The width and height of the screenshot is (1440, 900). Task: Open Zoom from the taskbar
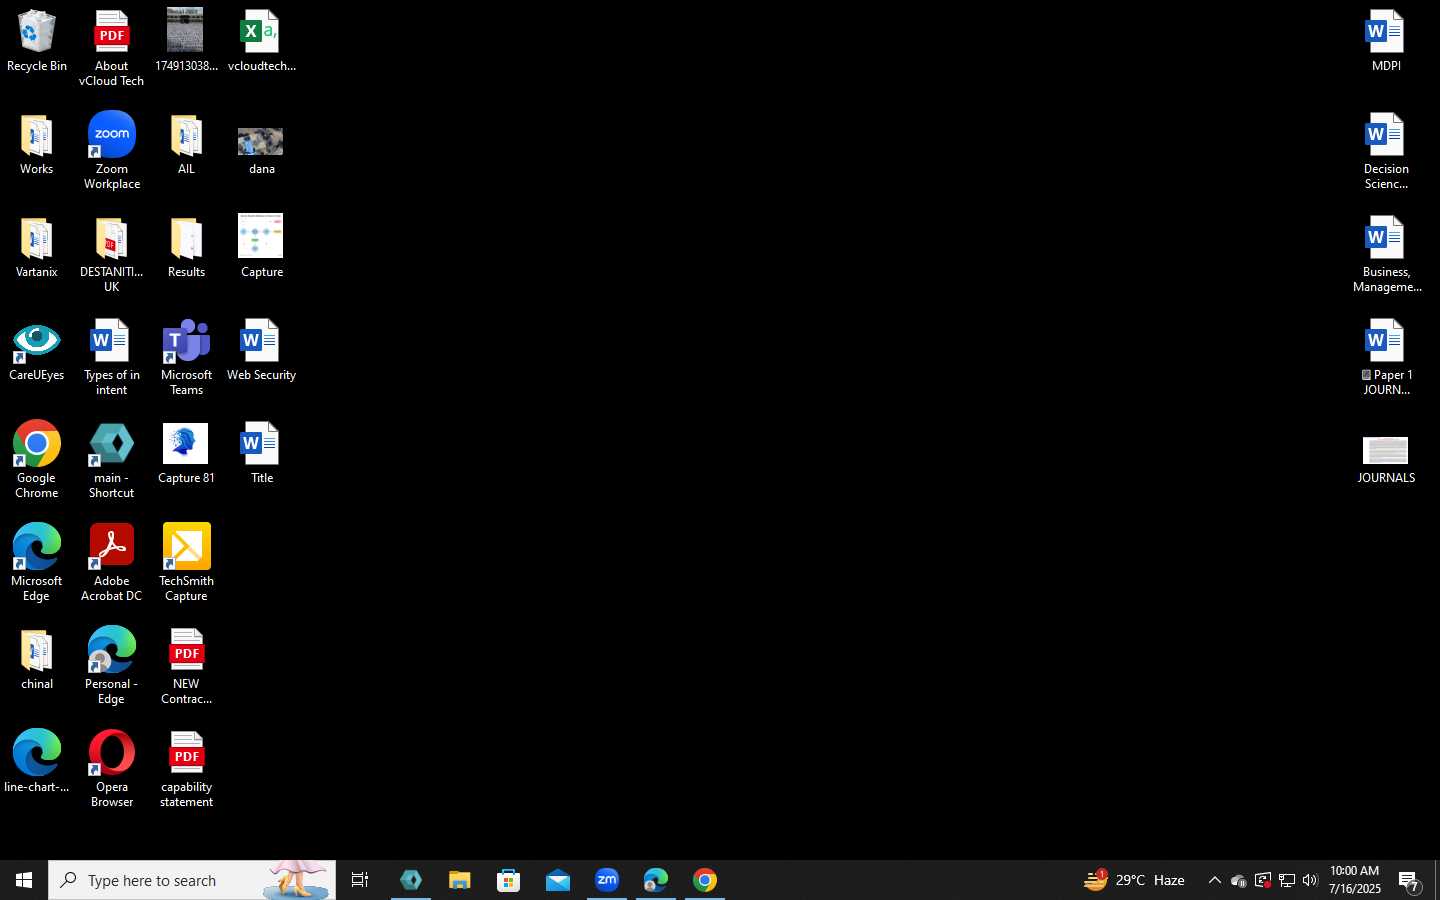[607, 880]
